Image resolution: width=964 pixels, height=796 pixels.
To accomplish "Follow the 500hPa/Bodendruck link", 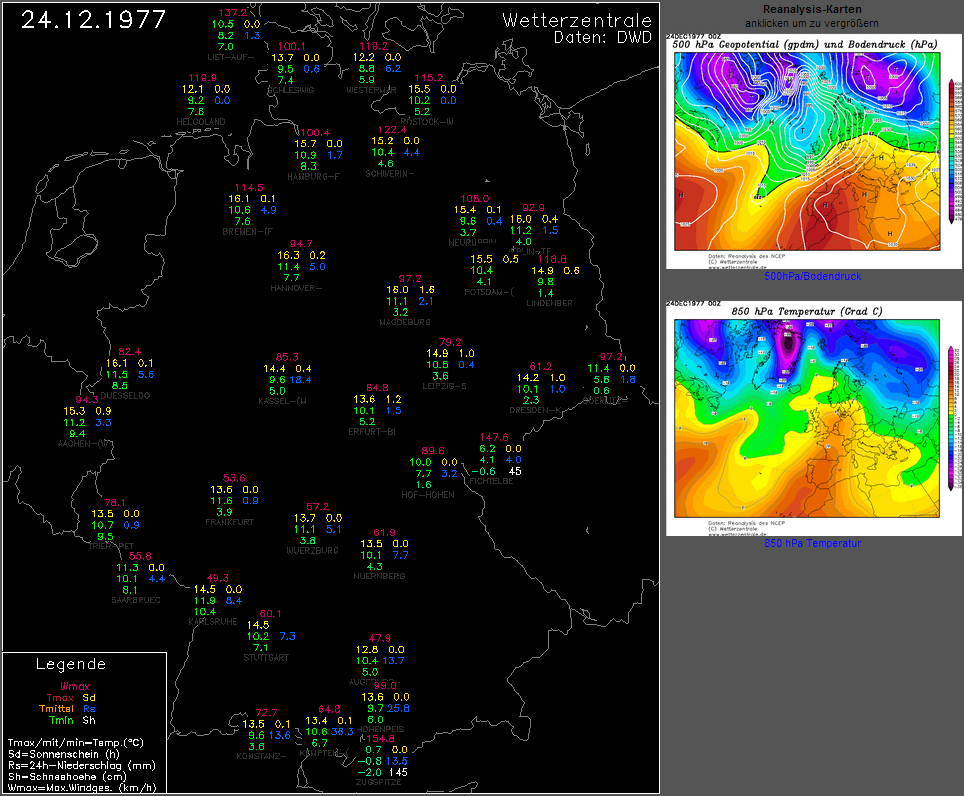I will [x=812, y=276].
